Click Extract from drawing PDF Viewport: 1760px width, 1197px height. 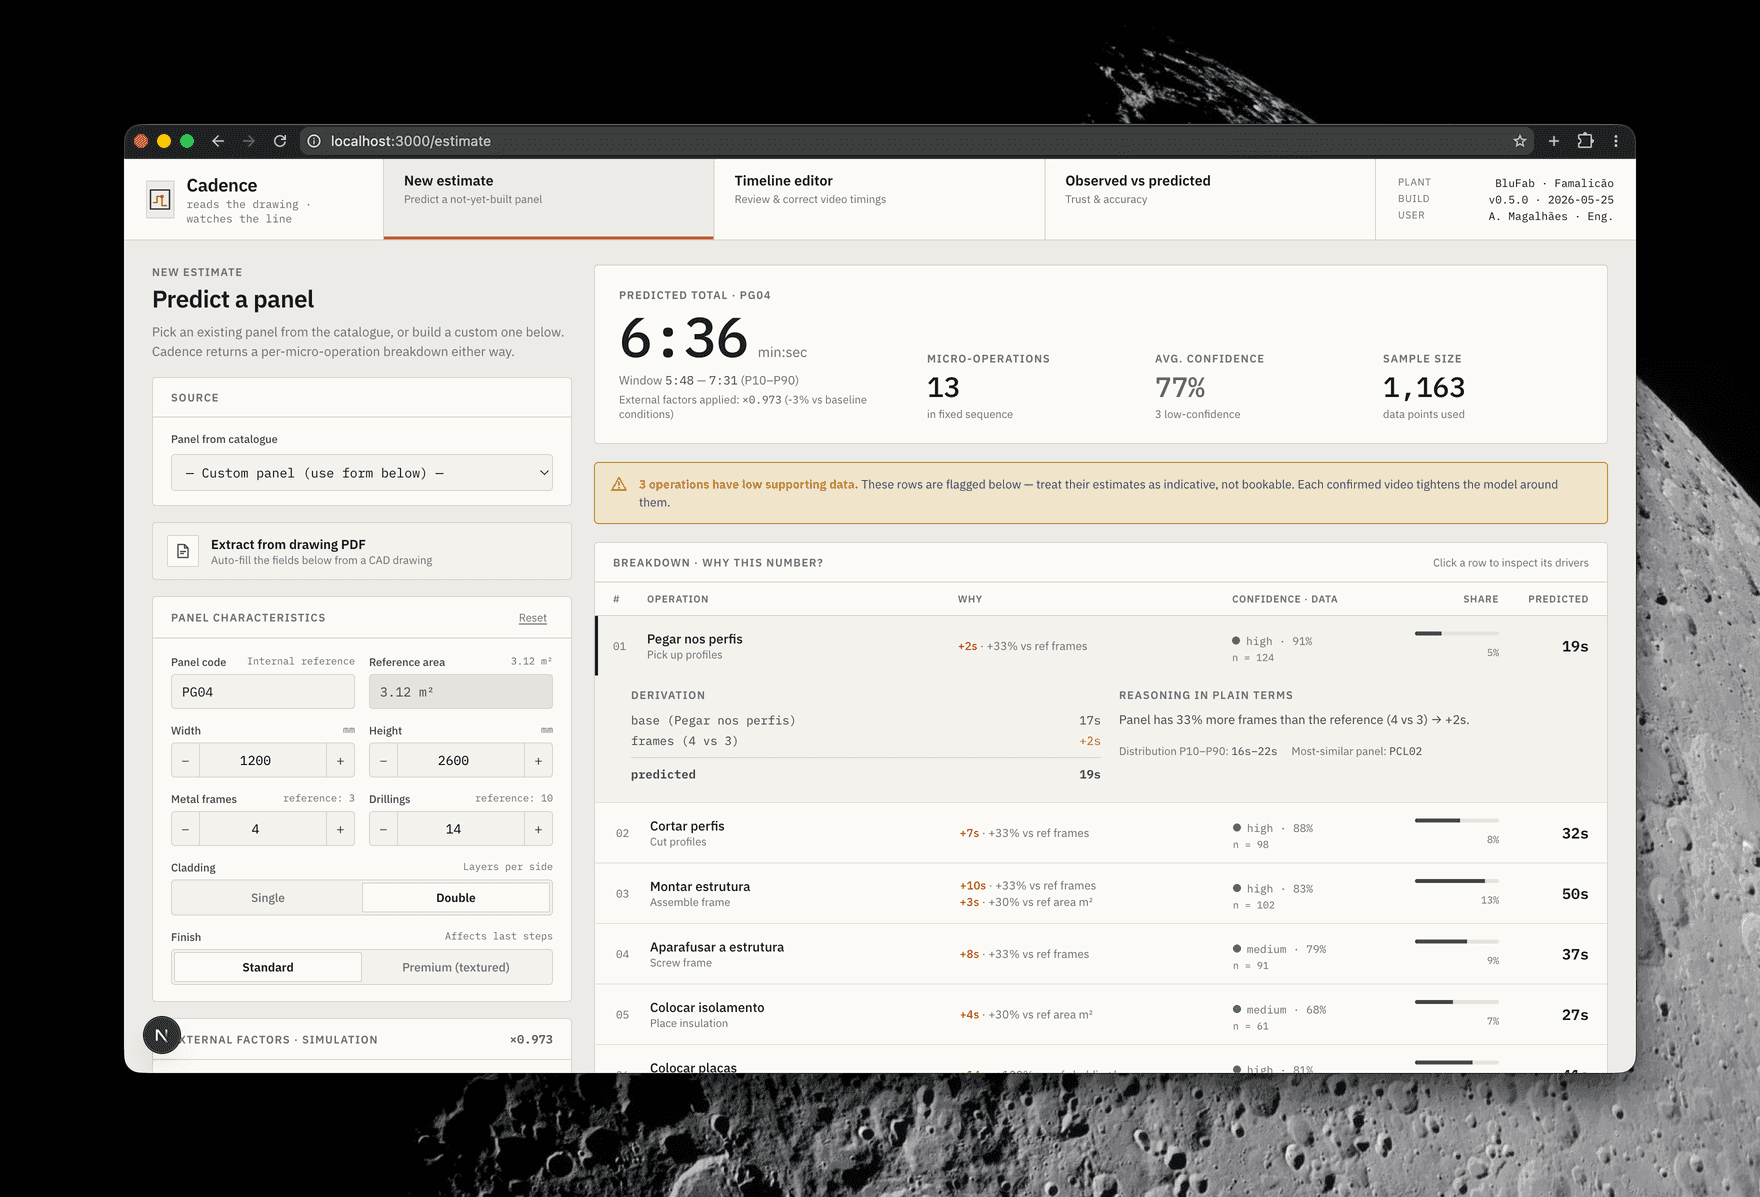click(362, 551)
